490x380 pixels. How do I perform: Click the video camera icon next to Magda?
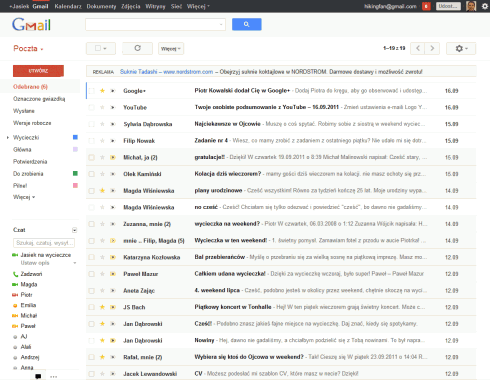[15, 284]
